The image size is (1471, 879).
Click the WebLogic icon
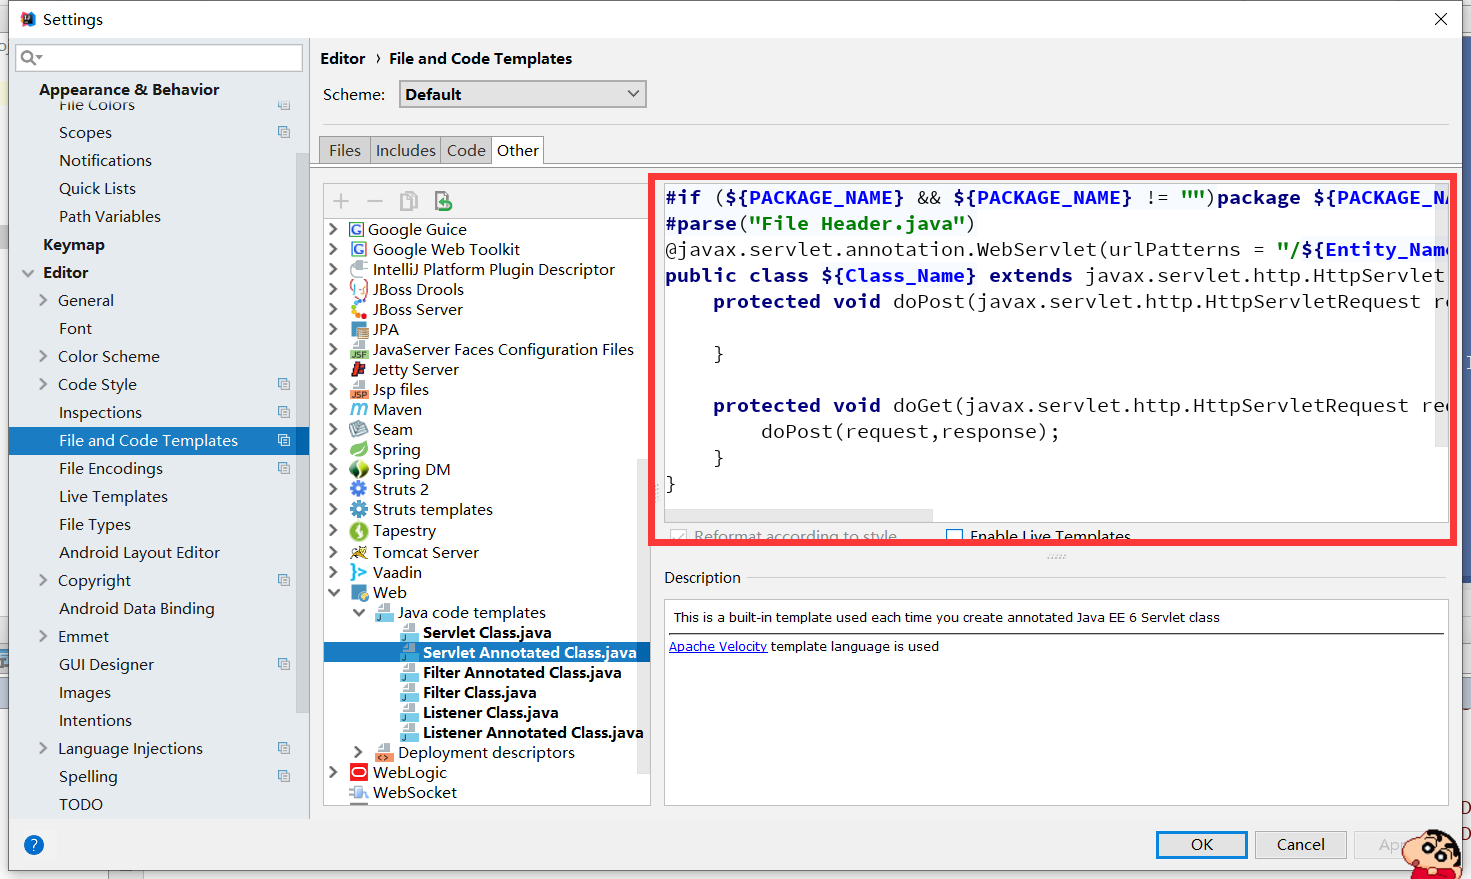tap(358, 772)
